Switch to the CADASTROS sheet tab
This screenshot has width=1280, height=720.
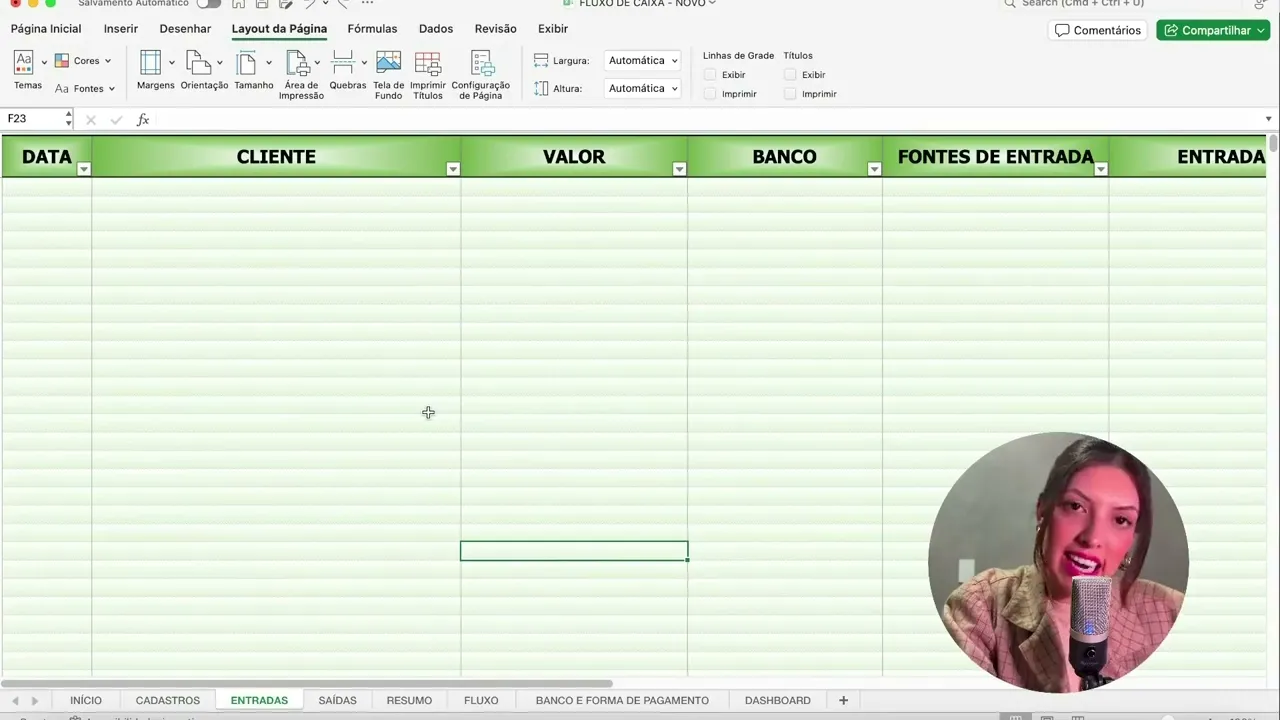168,700
